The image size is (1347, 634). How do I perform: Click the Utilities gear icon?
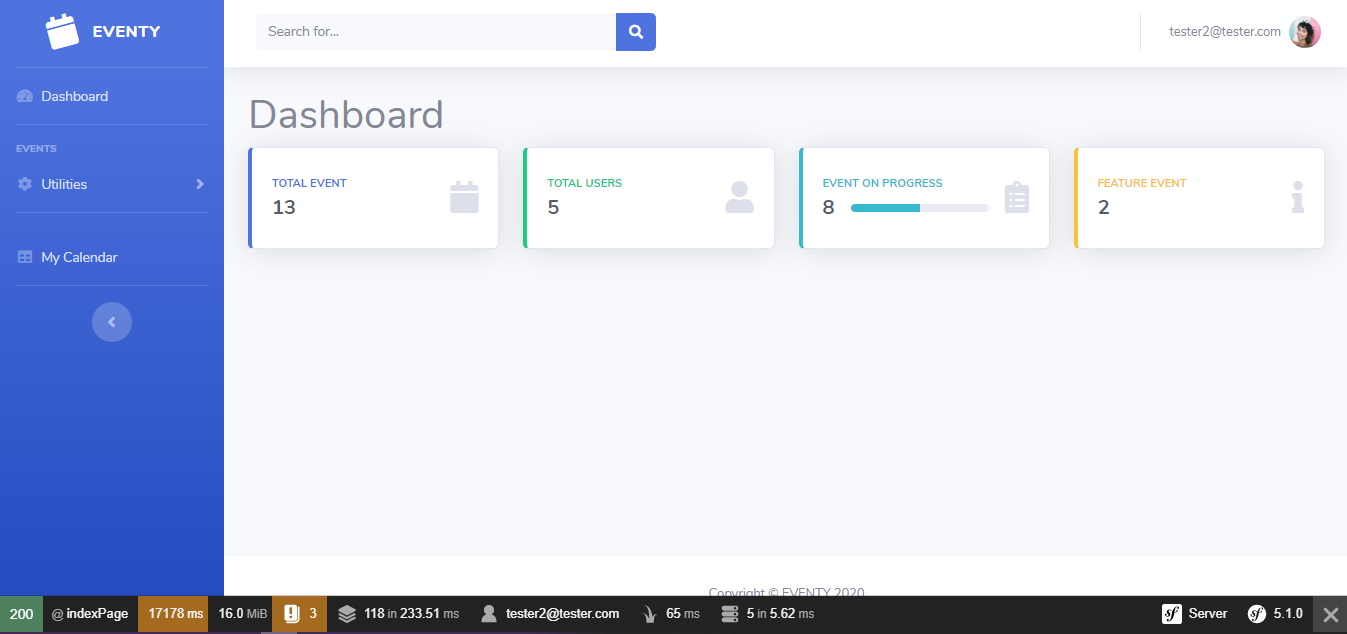[x=23, y=184]
